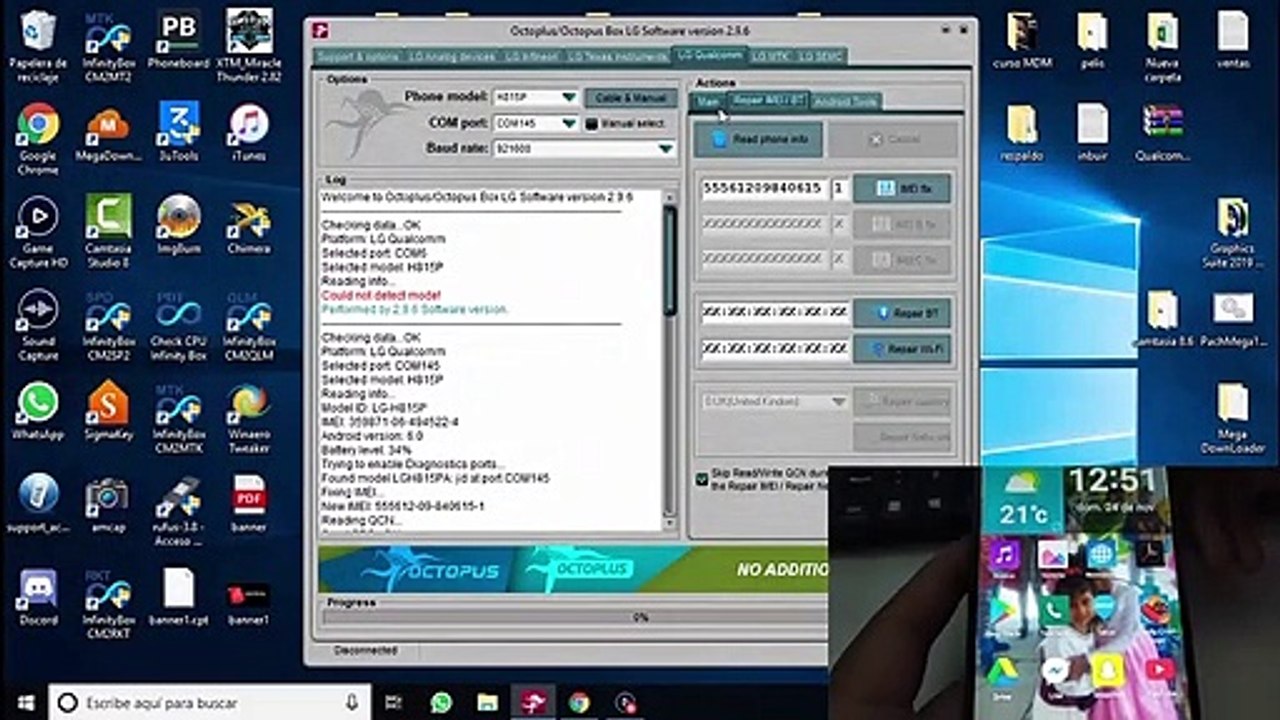The height and width of the screenshot is (720, 1280).
Task: Select the LG Qualcomm tab
Action: [709, 55]
